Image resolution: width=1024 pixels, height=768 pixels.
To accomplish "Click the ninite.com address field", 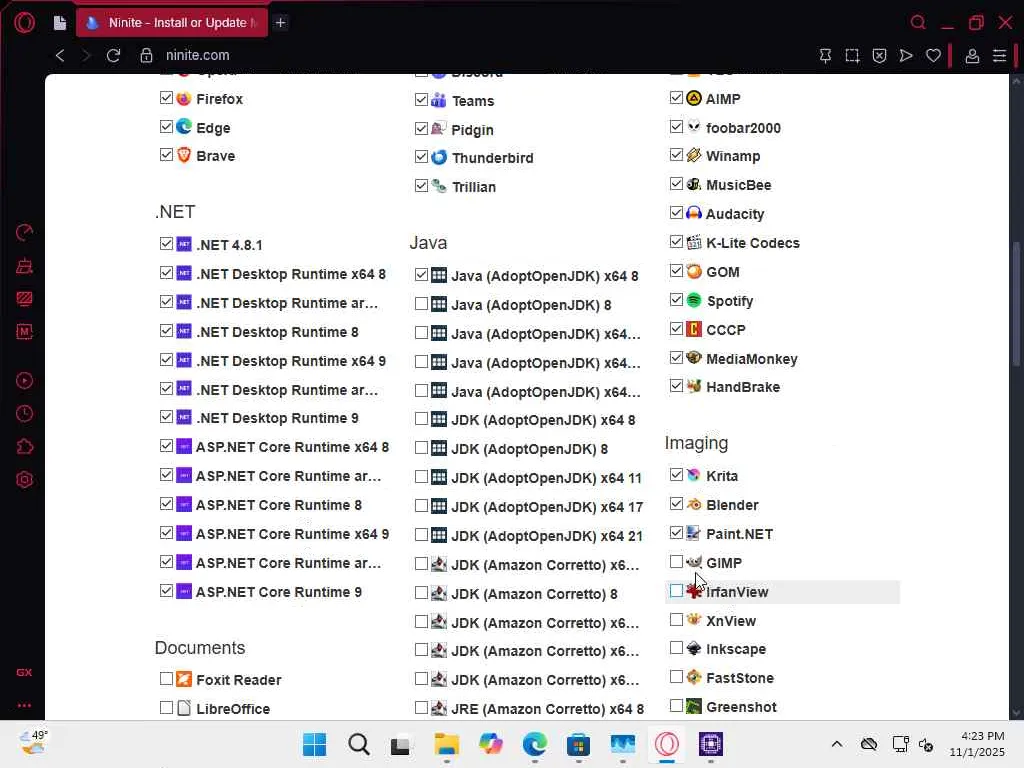I will [197, 56].
